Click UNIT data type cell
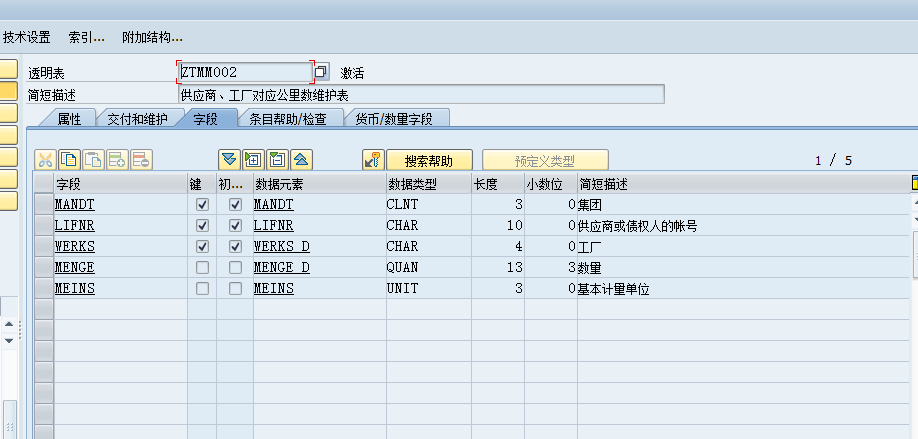Viewport: 918px width, 439px height. coord(429,289)
